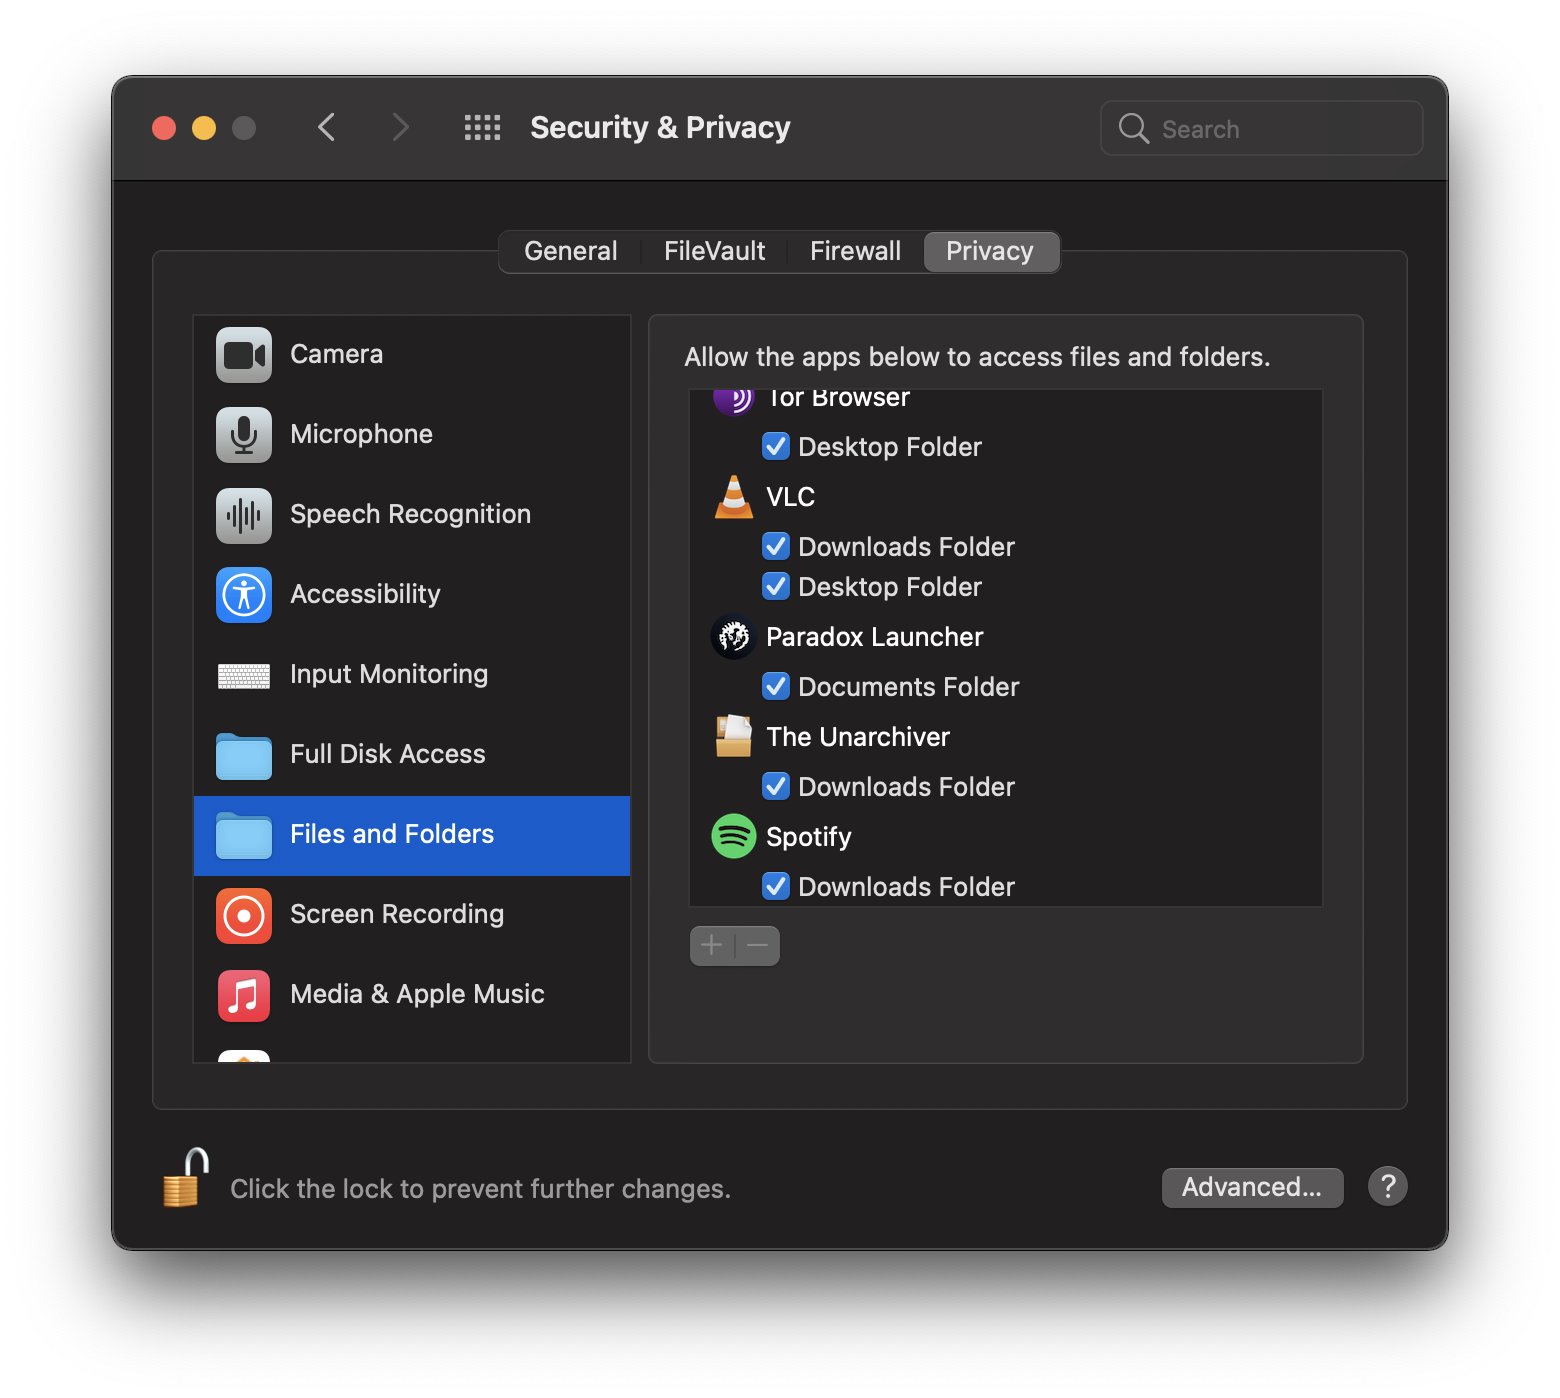Select Input Monitoring category
Viewport: 1560px width, 1398px height.
coord(412,675)
